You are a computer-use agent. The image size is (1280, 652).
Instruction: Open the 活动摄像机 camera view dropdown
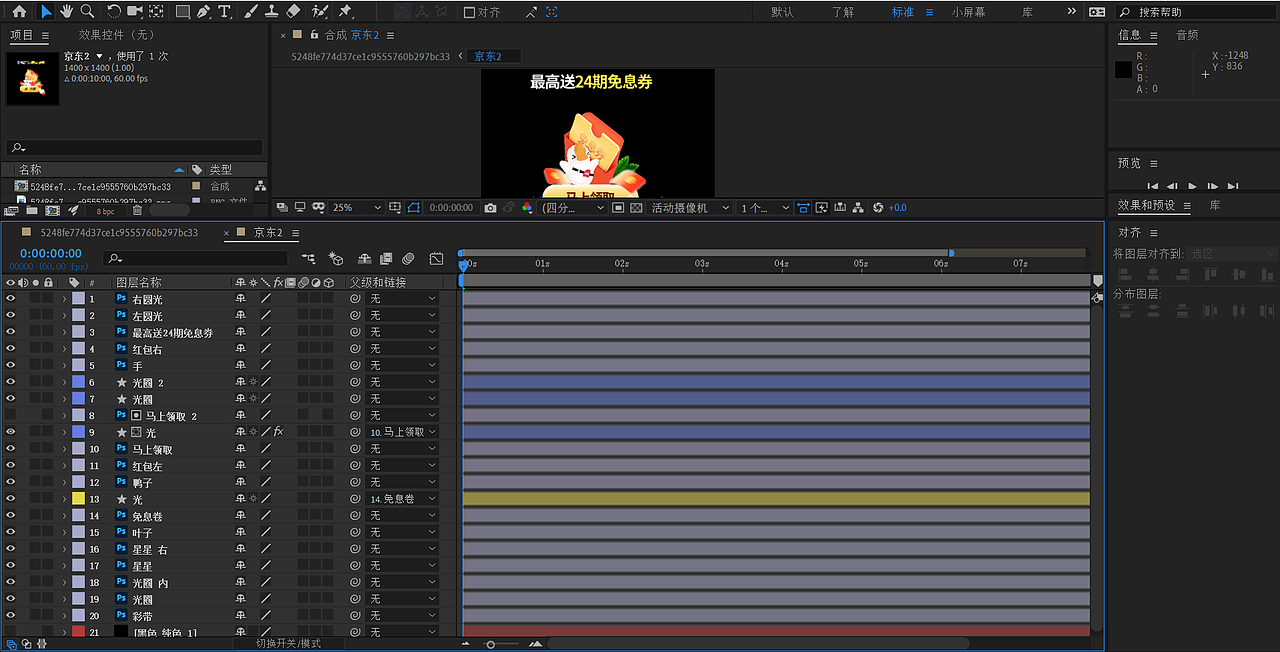tap(690, 208)
